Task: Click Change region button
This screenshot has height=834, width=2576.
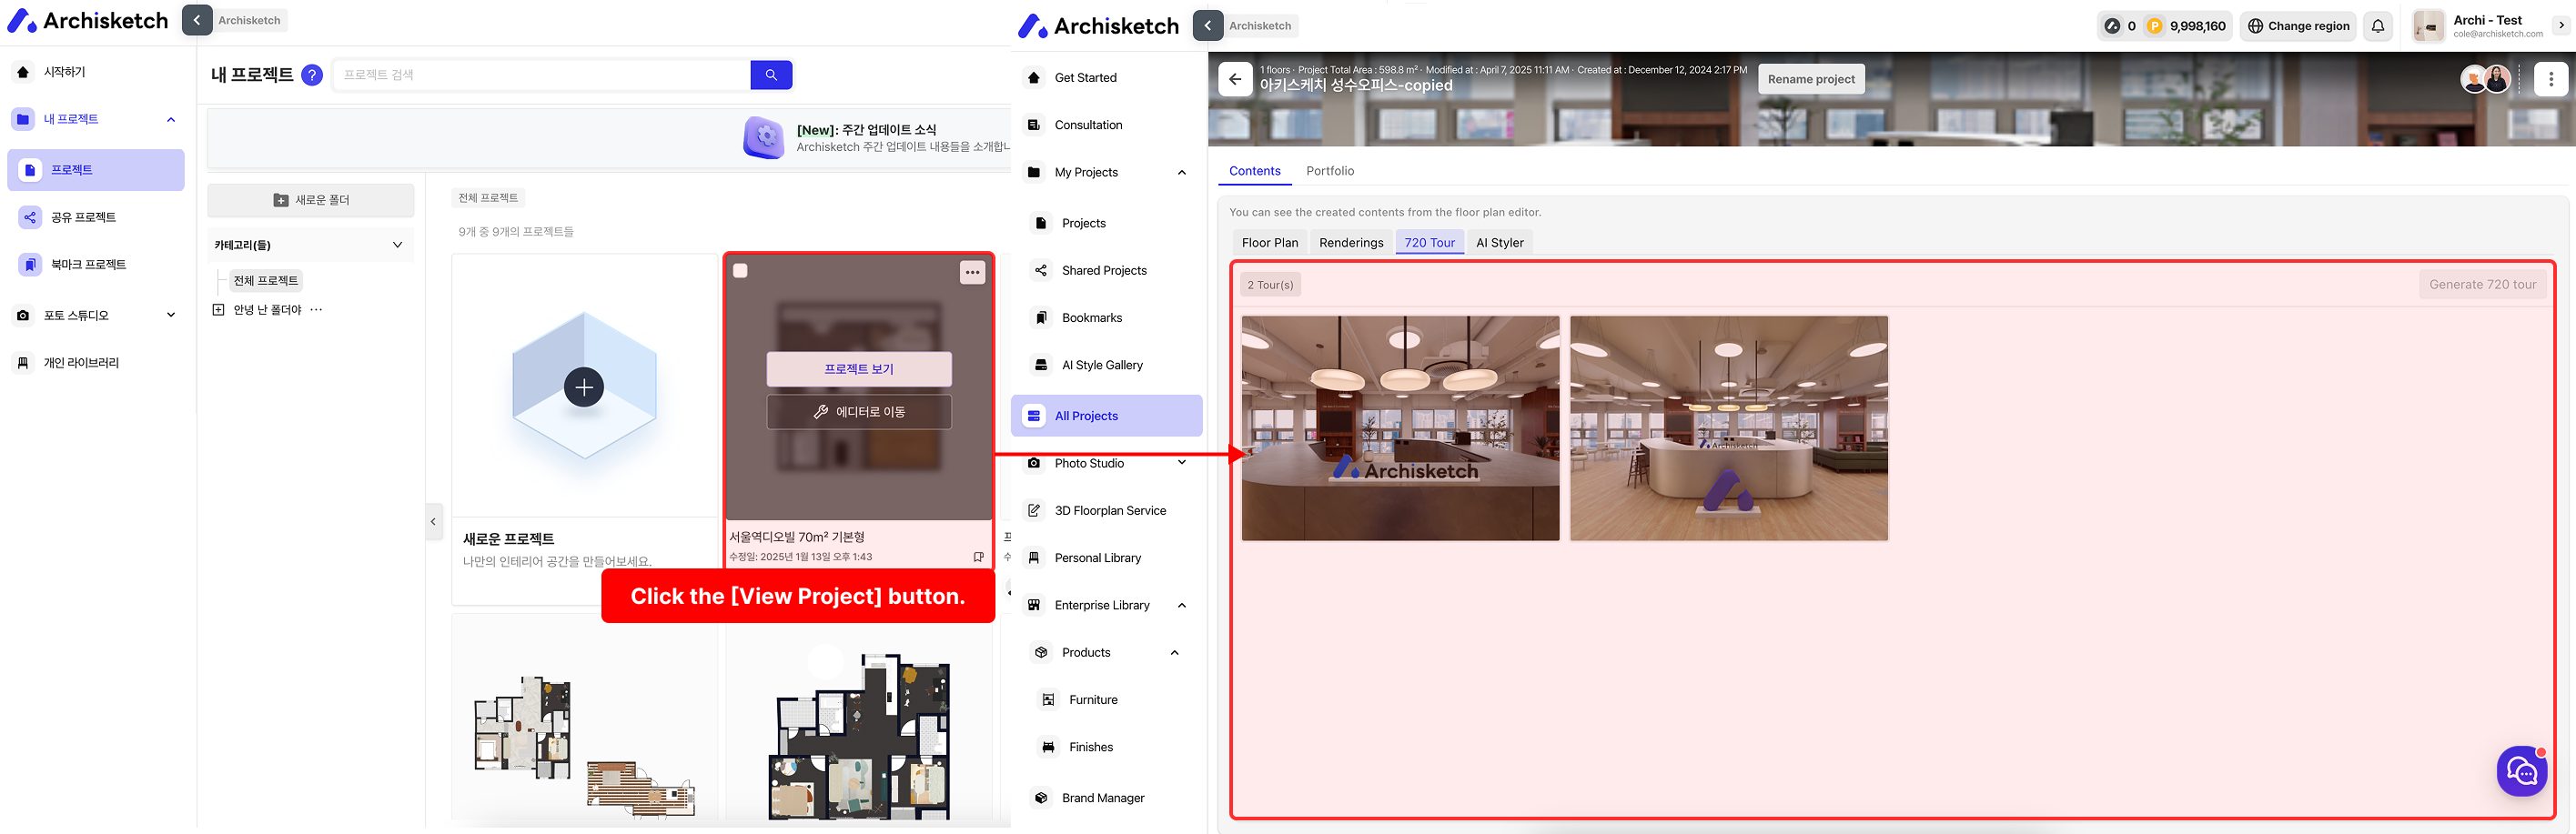Action: (x=2298, y=26)
